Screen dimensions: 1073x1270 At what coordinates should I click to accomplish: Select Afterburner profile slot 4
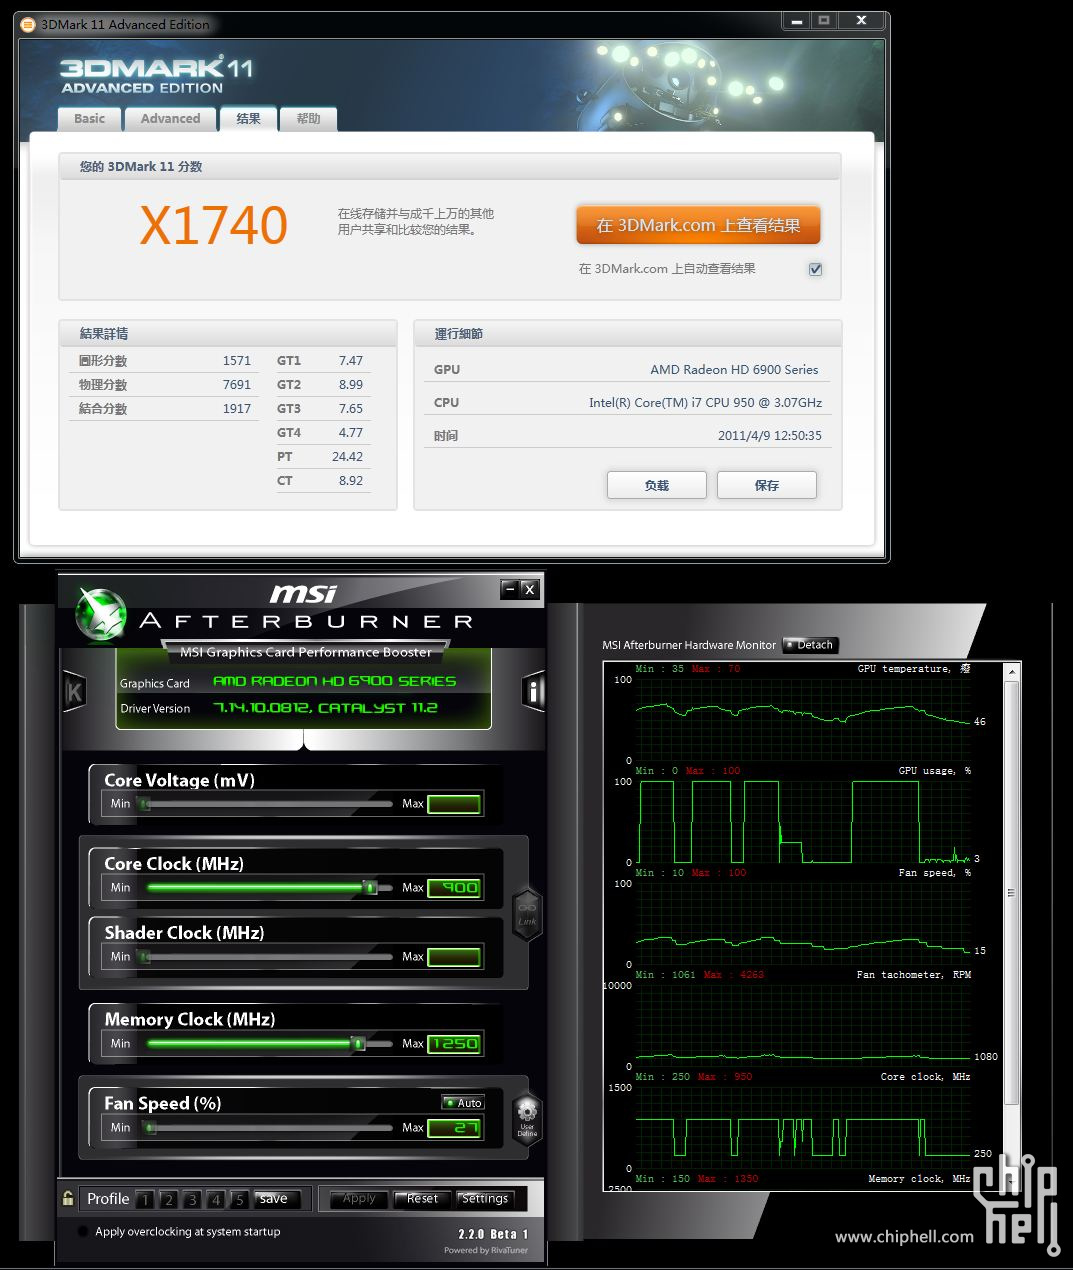coord(215,1199)
